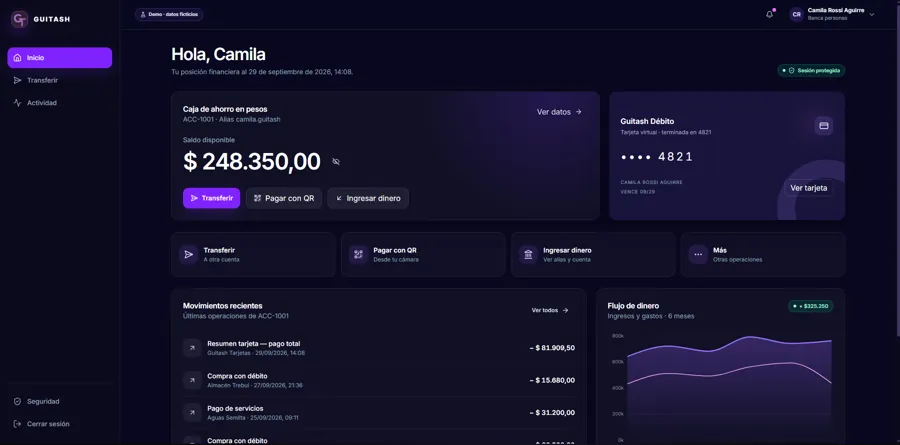This screenshot has width=900, height=445.
Task: Click the Resumen tarjeta — pago total entry
Action: click(379, 348)
